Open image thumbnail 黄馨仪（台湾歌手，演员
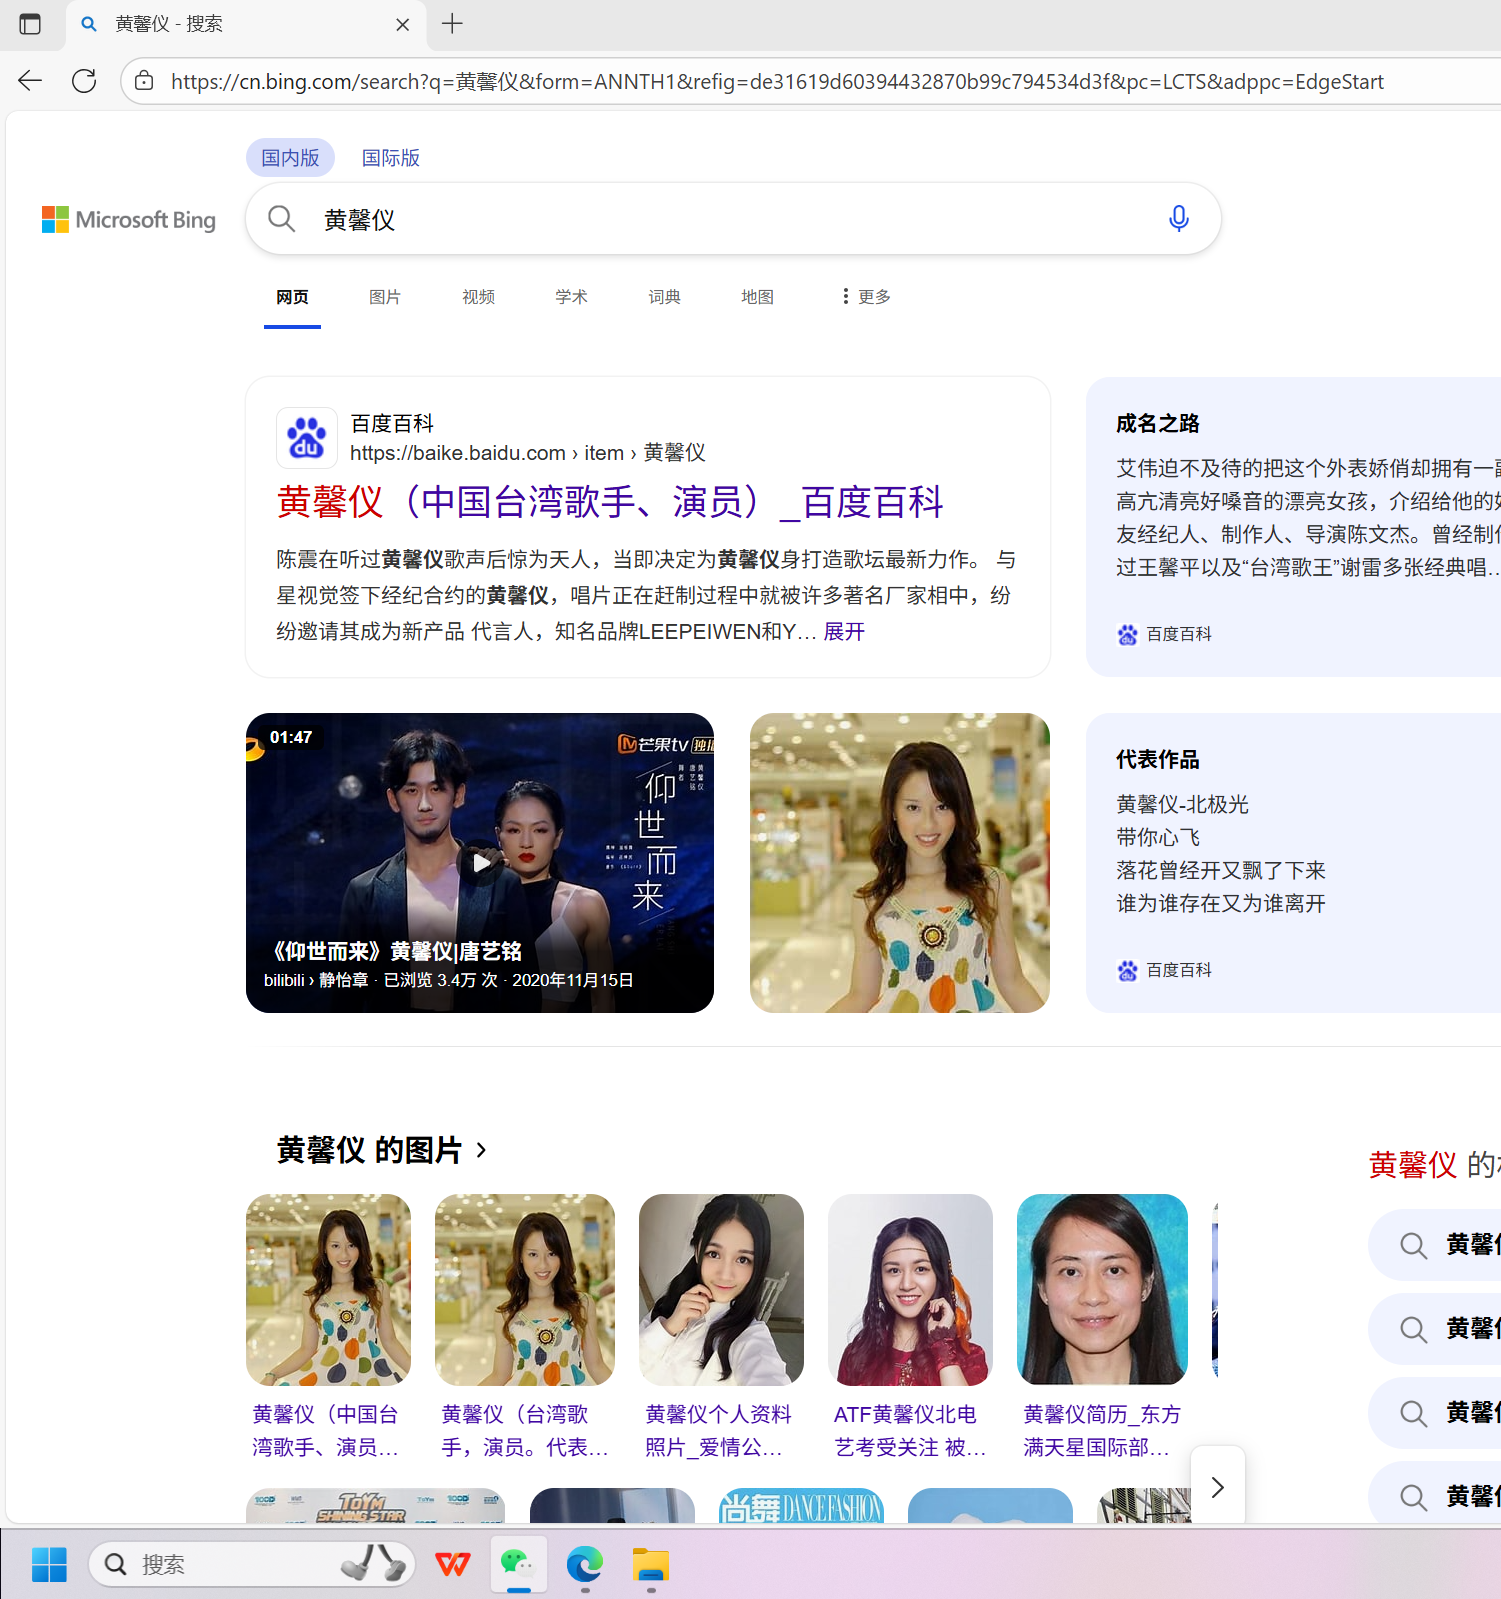The height and width of the screenshot is (1599, 1501). point(525,1289)
